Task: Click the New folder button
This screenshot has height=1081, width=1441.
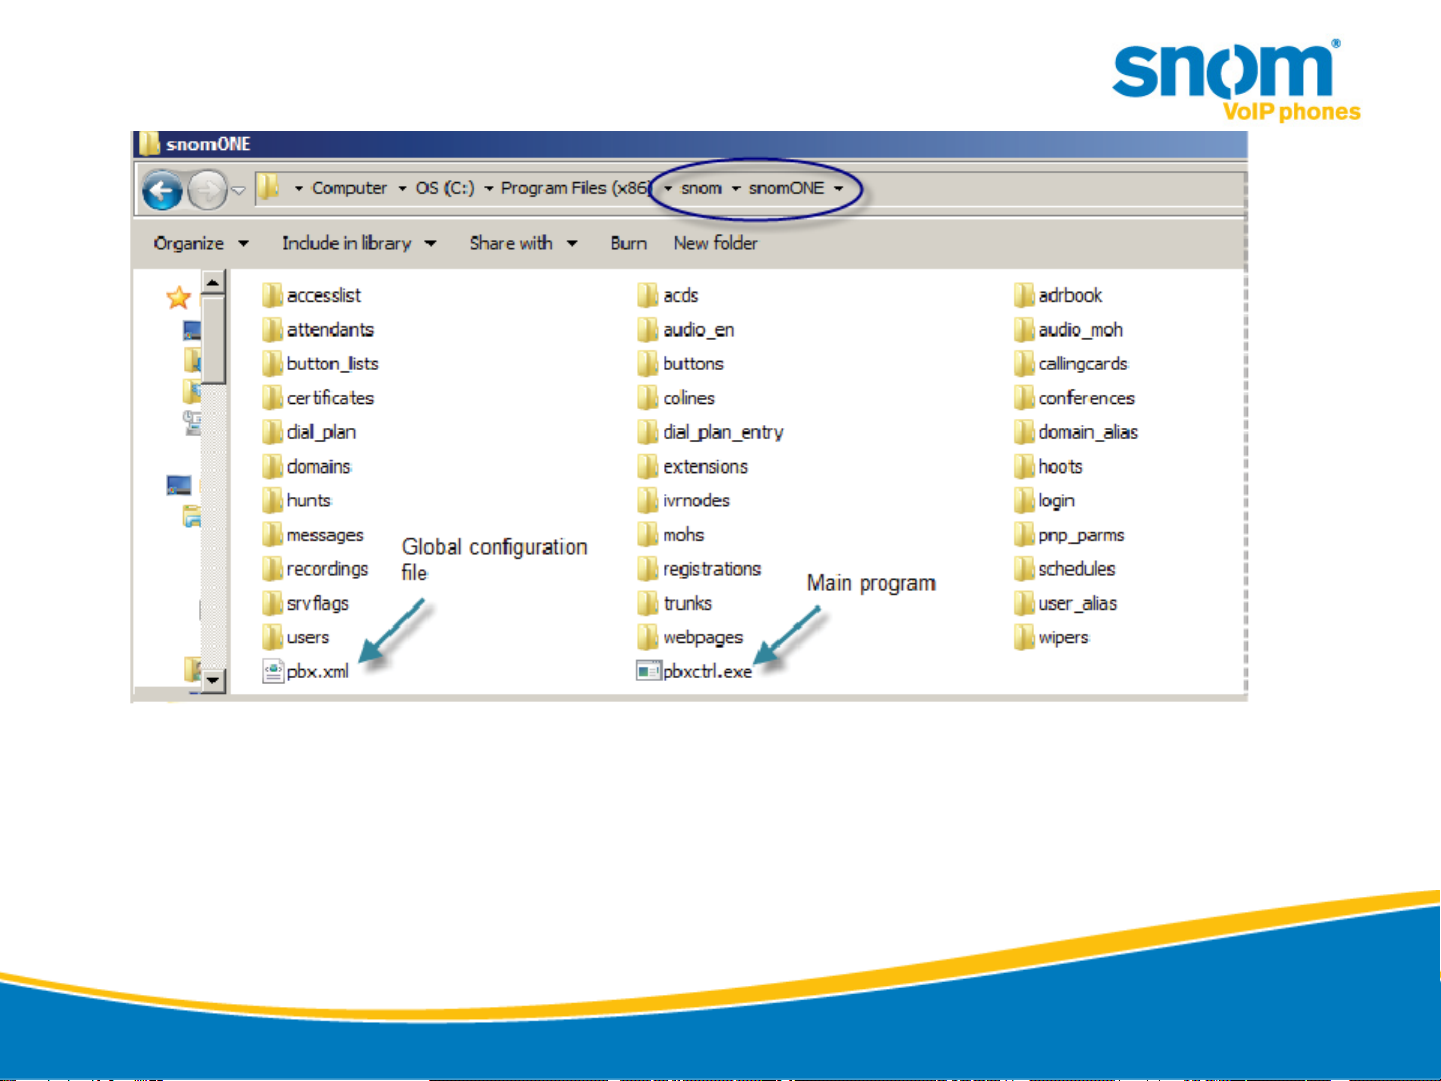Action: pos(715,243)
